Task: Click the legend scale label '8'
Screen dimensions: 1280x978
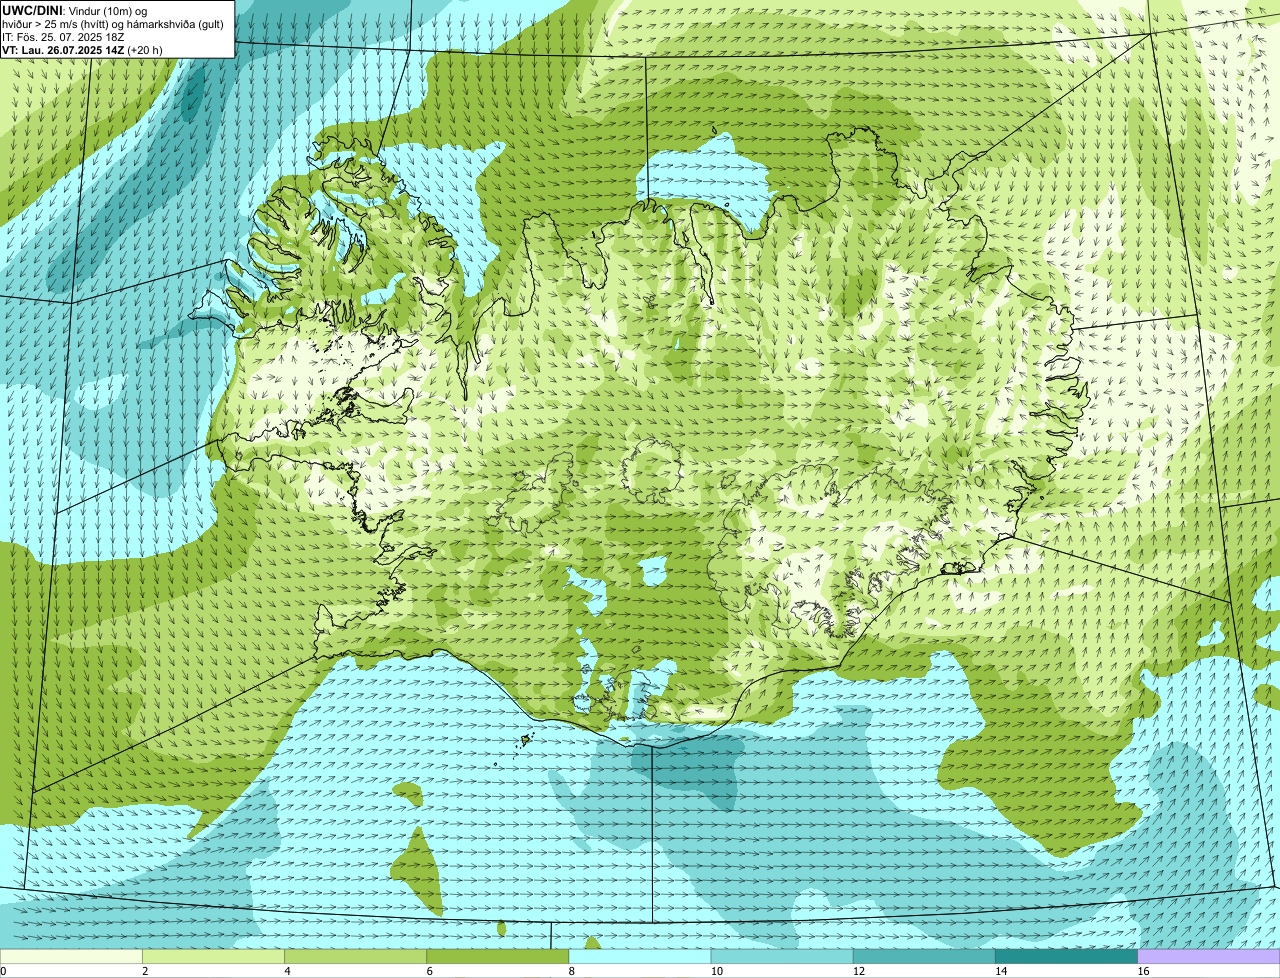Action: pyautogui.click(x=571, y=971)
